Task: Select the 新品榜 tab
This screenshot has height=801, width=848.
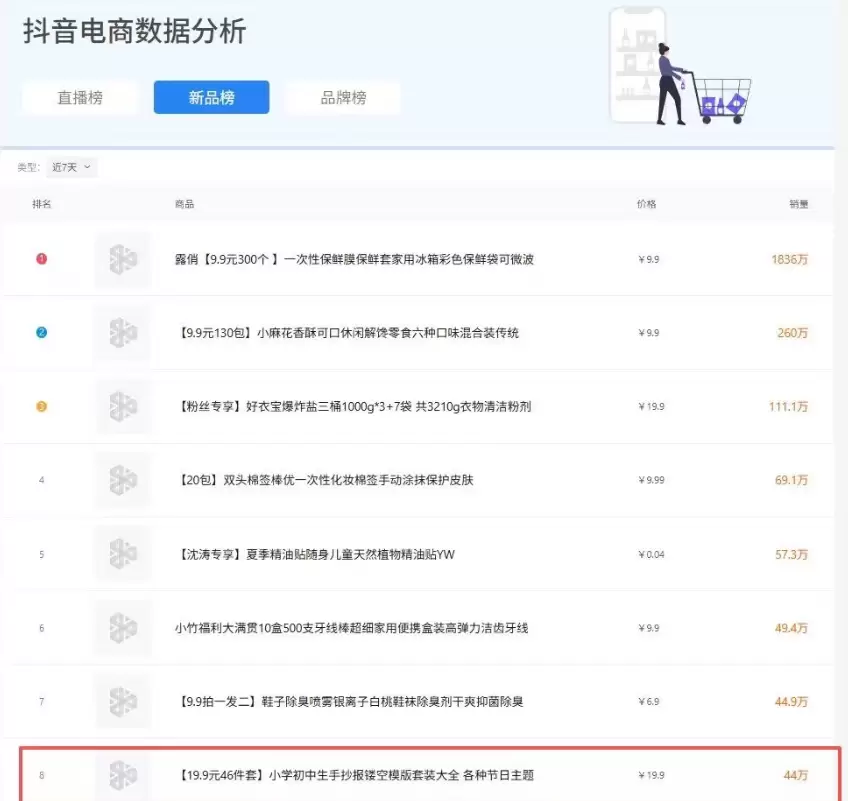Action: (211, 97)
